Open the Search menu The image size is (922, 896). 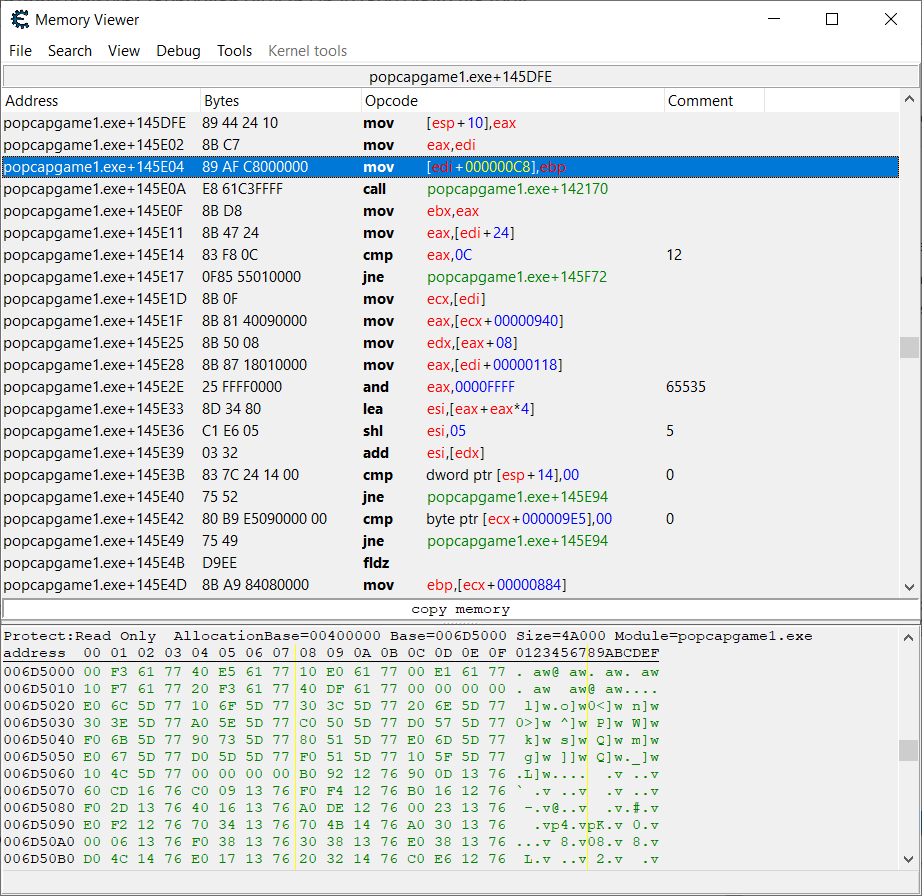70,51
